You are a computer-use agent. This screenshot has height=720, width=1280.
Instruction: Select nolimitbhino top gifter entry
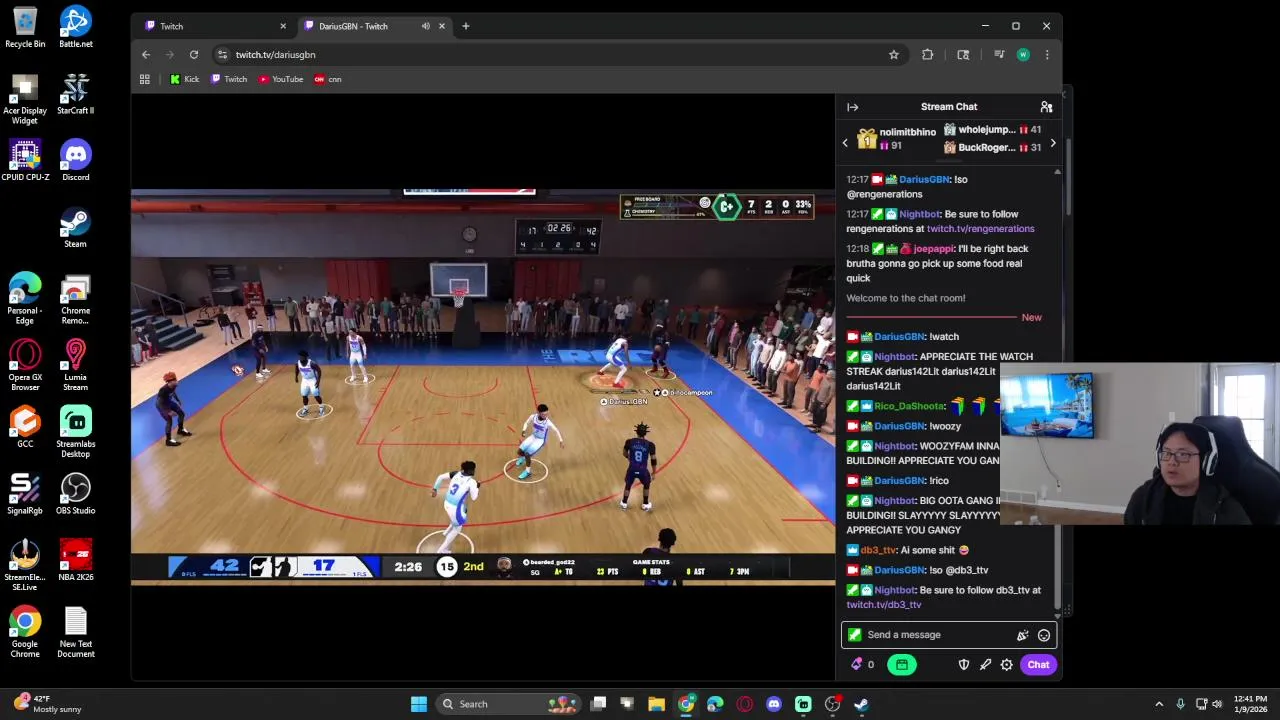pos(896,139)
